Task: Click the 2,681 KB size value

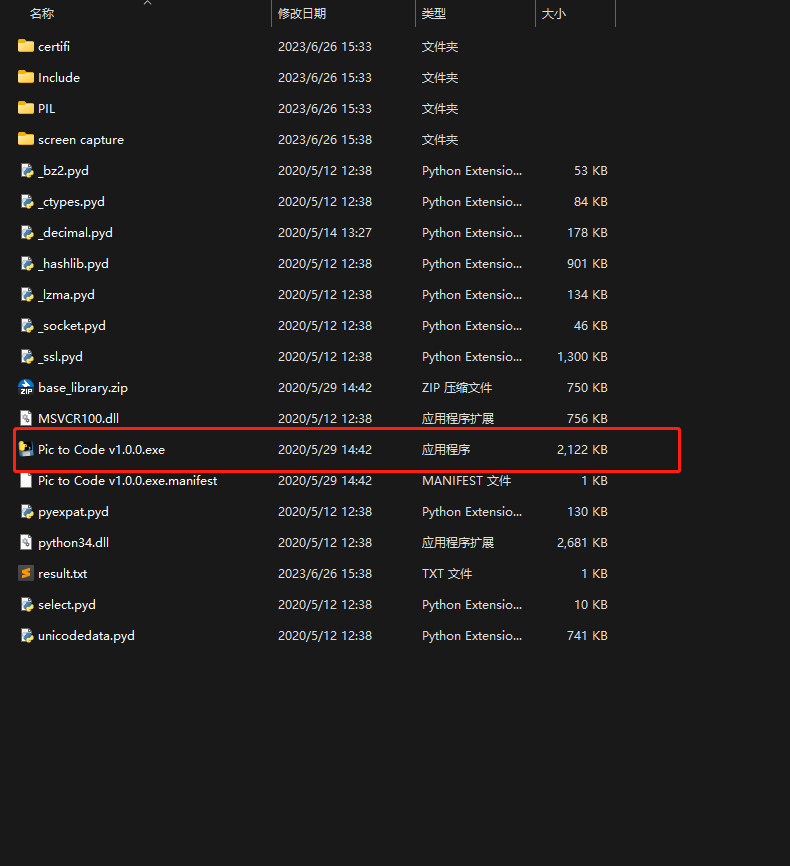Action: [x=582, y=542]
